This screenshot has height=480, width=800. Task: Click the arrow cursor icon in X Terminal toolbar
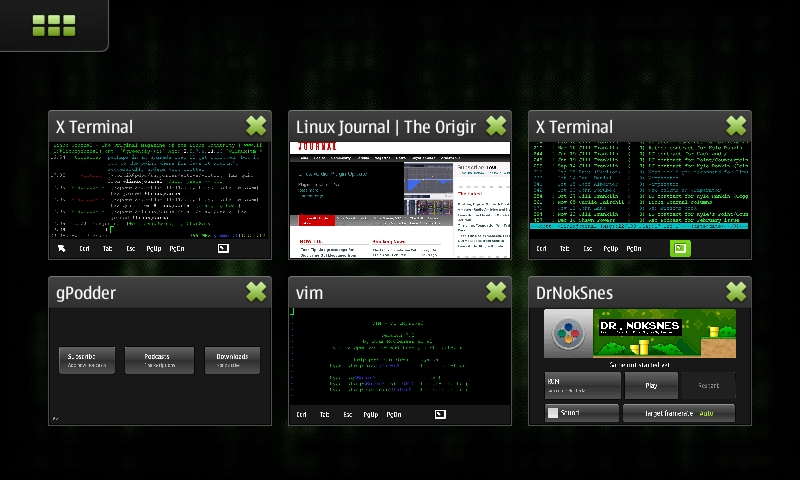click(61, 248)
